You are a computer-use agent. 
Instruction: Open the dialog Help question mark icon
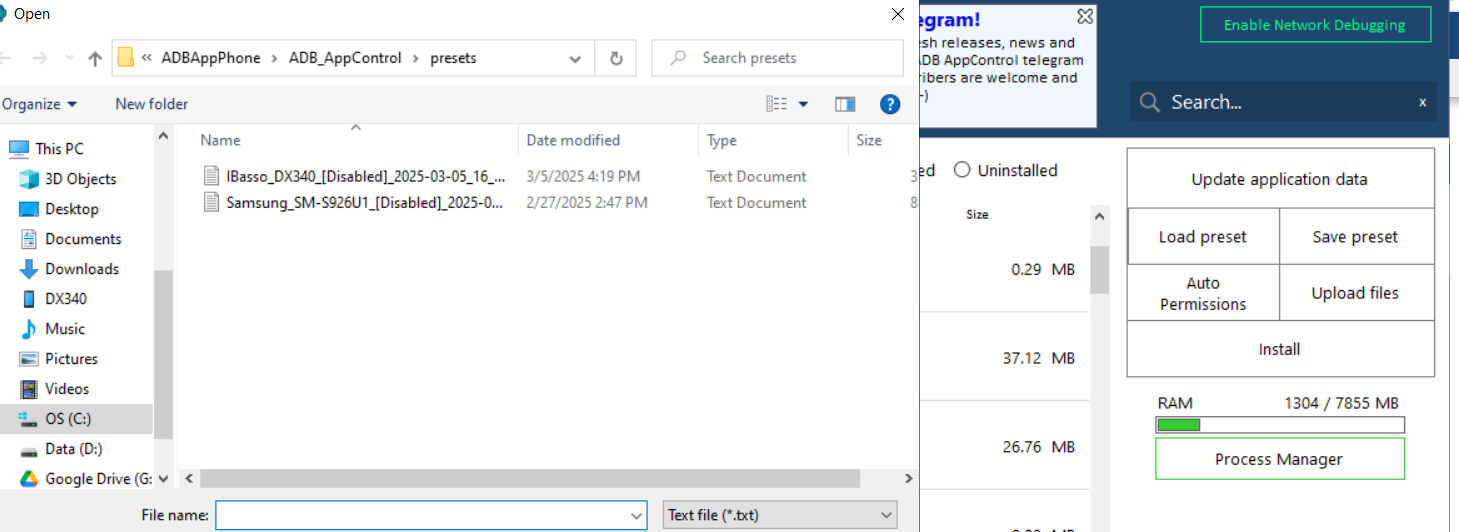[x=890, y=104]
